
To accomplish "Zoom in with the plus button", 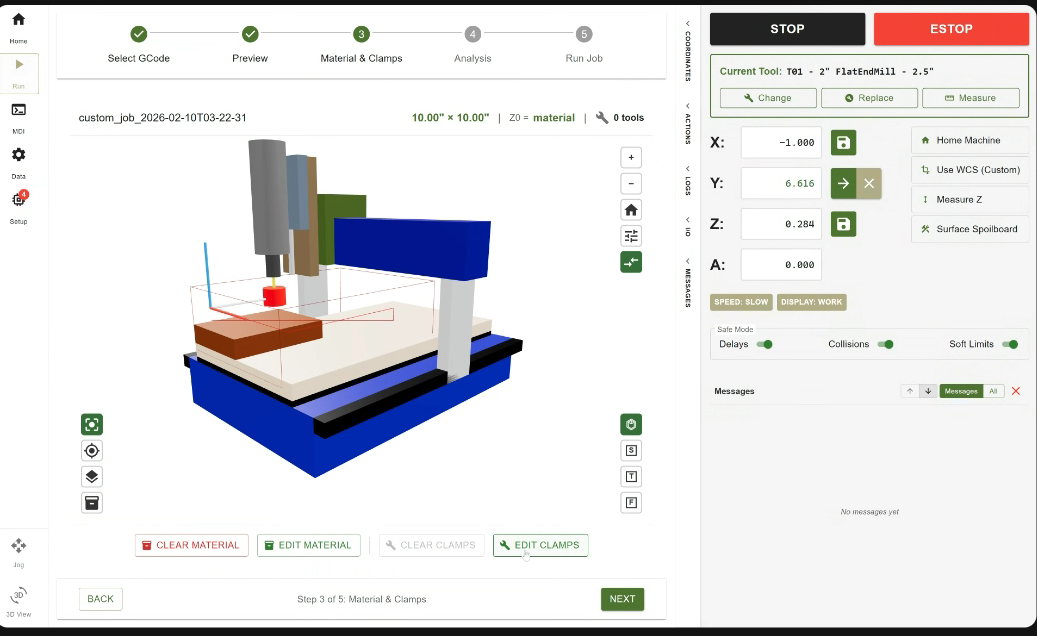I will [x=631, y=157].
